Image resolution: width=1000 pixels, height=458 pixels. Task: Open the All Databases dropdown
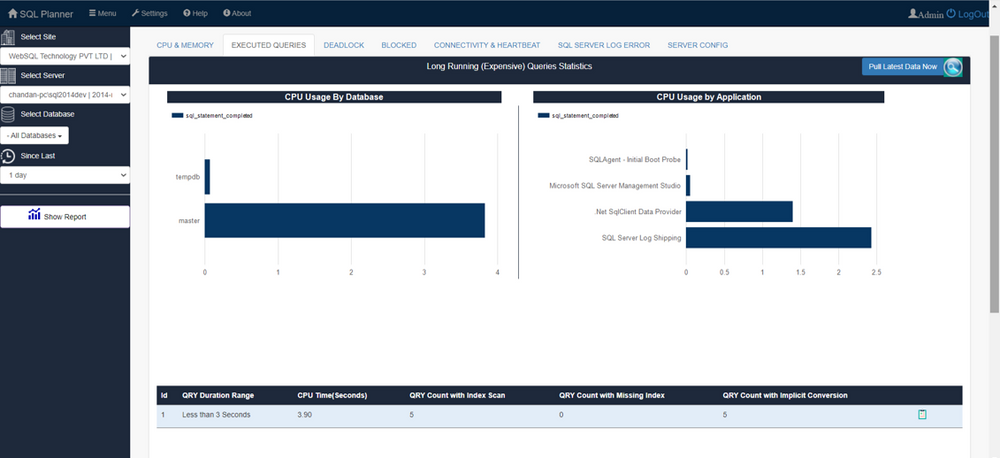click(x=35, y=135)
